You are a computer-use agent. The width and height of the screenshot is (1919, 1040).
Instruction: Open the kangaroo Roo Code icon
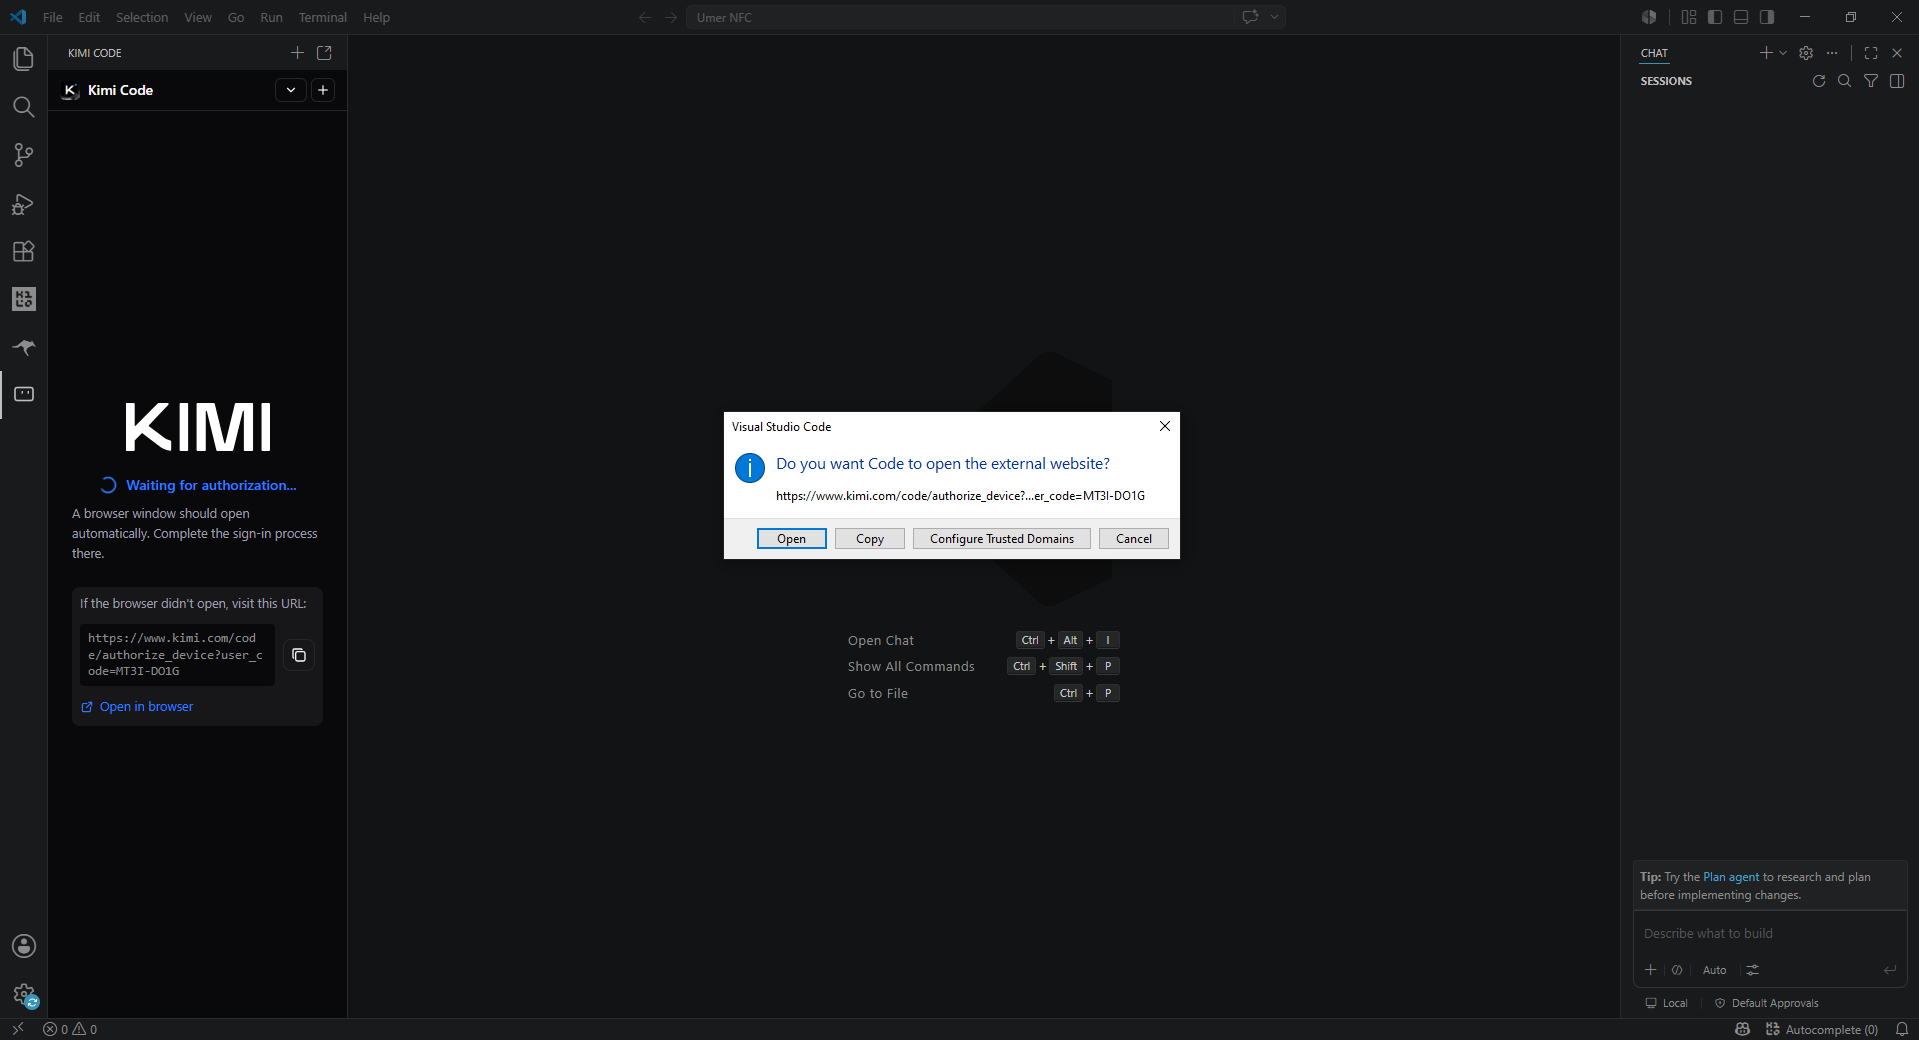[x=23, y=347]
